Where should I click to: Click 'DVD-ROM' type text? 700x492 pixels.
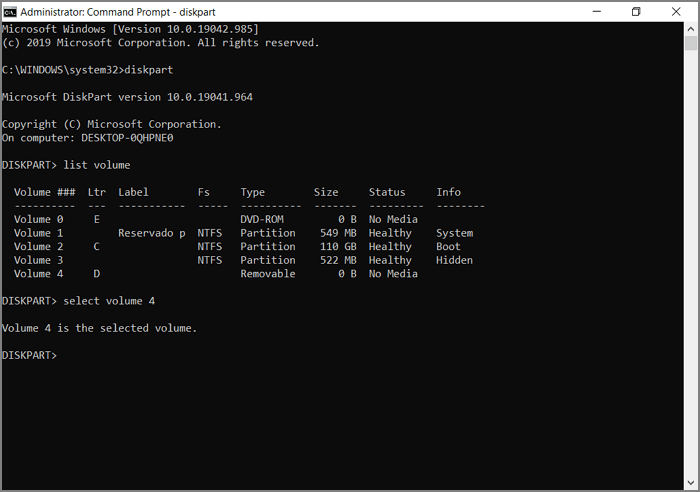[262, 219]
